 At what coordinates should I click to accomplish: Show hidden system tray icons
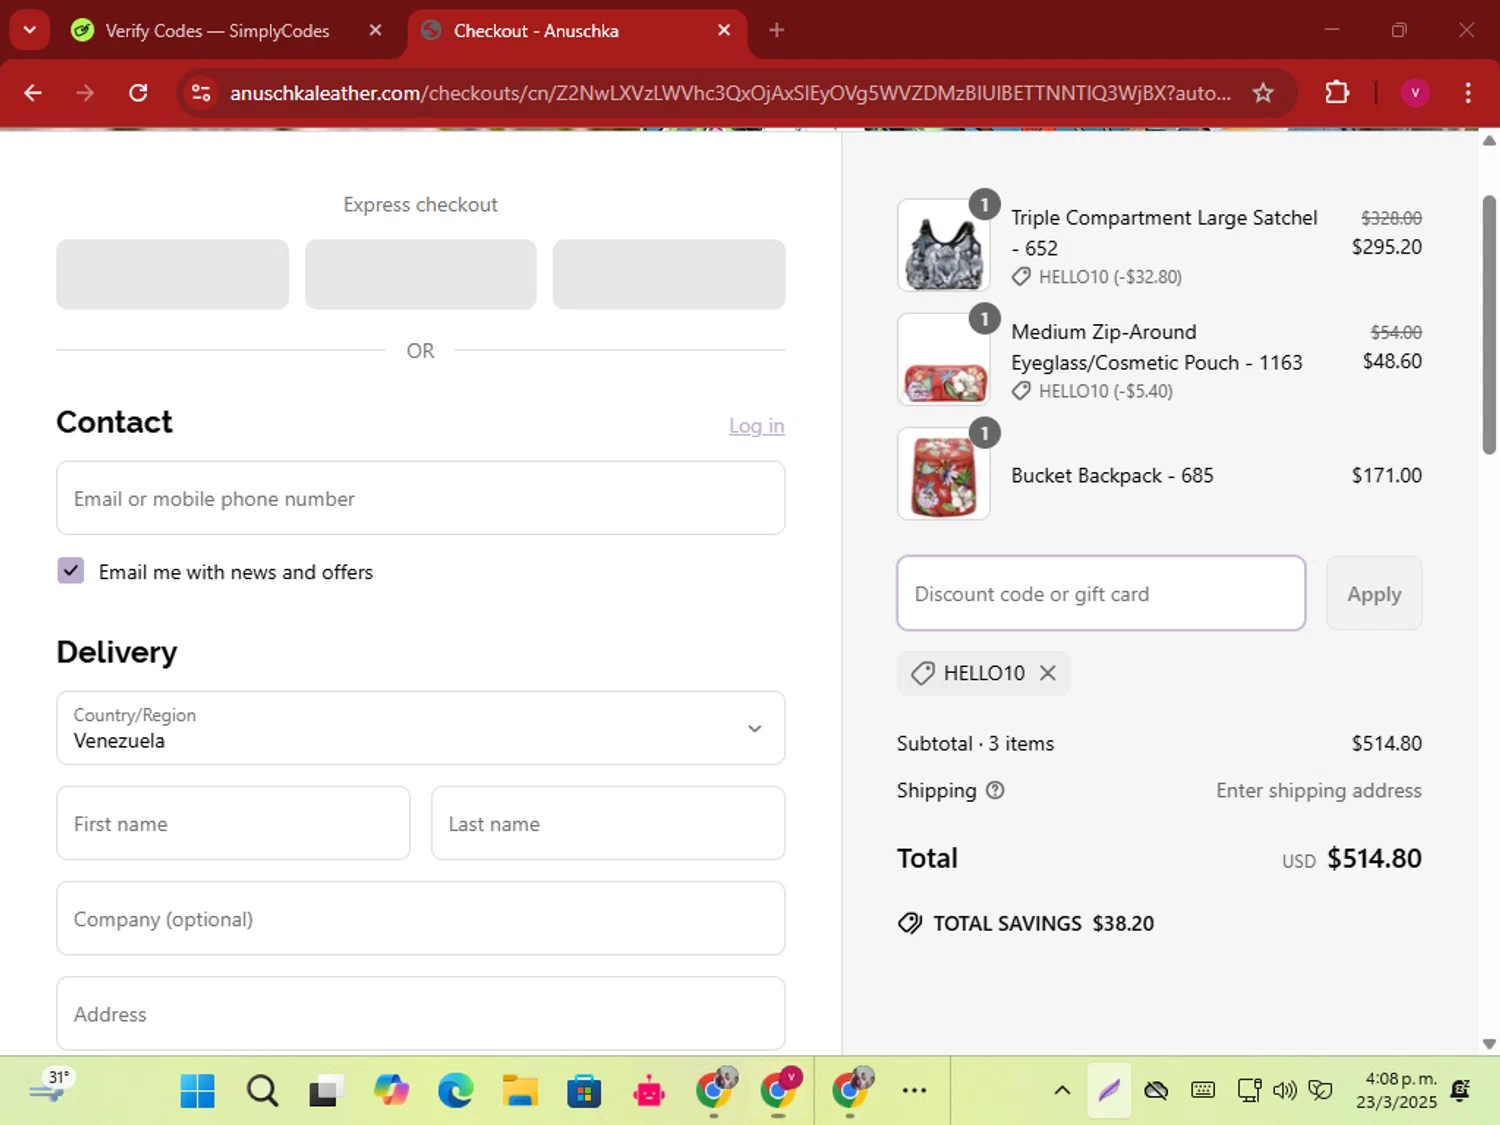(x=1062, y=1091)
